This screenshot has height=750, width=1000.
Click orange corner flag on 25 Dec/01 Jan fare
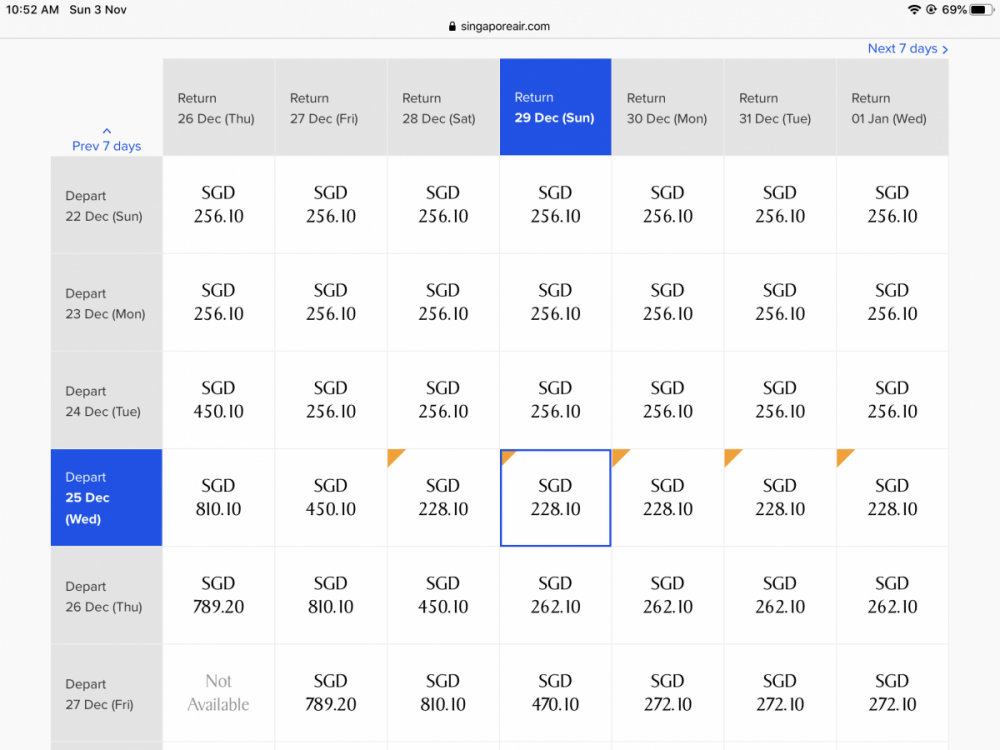point(843,456)
